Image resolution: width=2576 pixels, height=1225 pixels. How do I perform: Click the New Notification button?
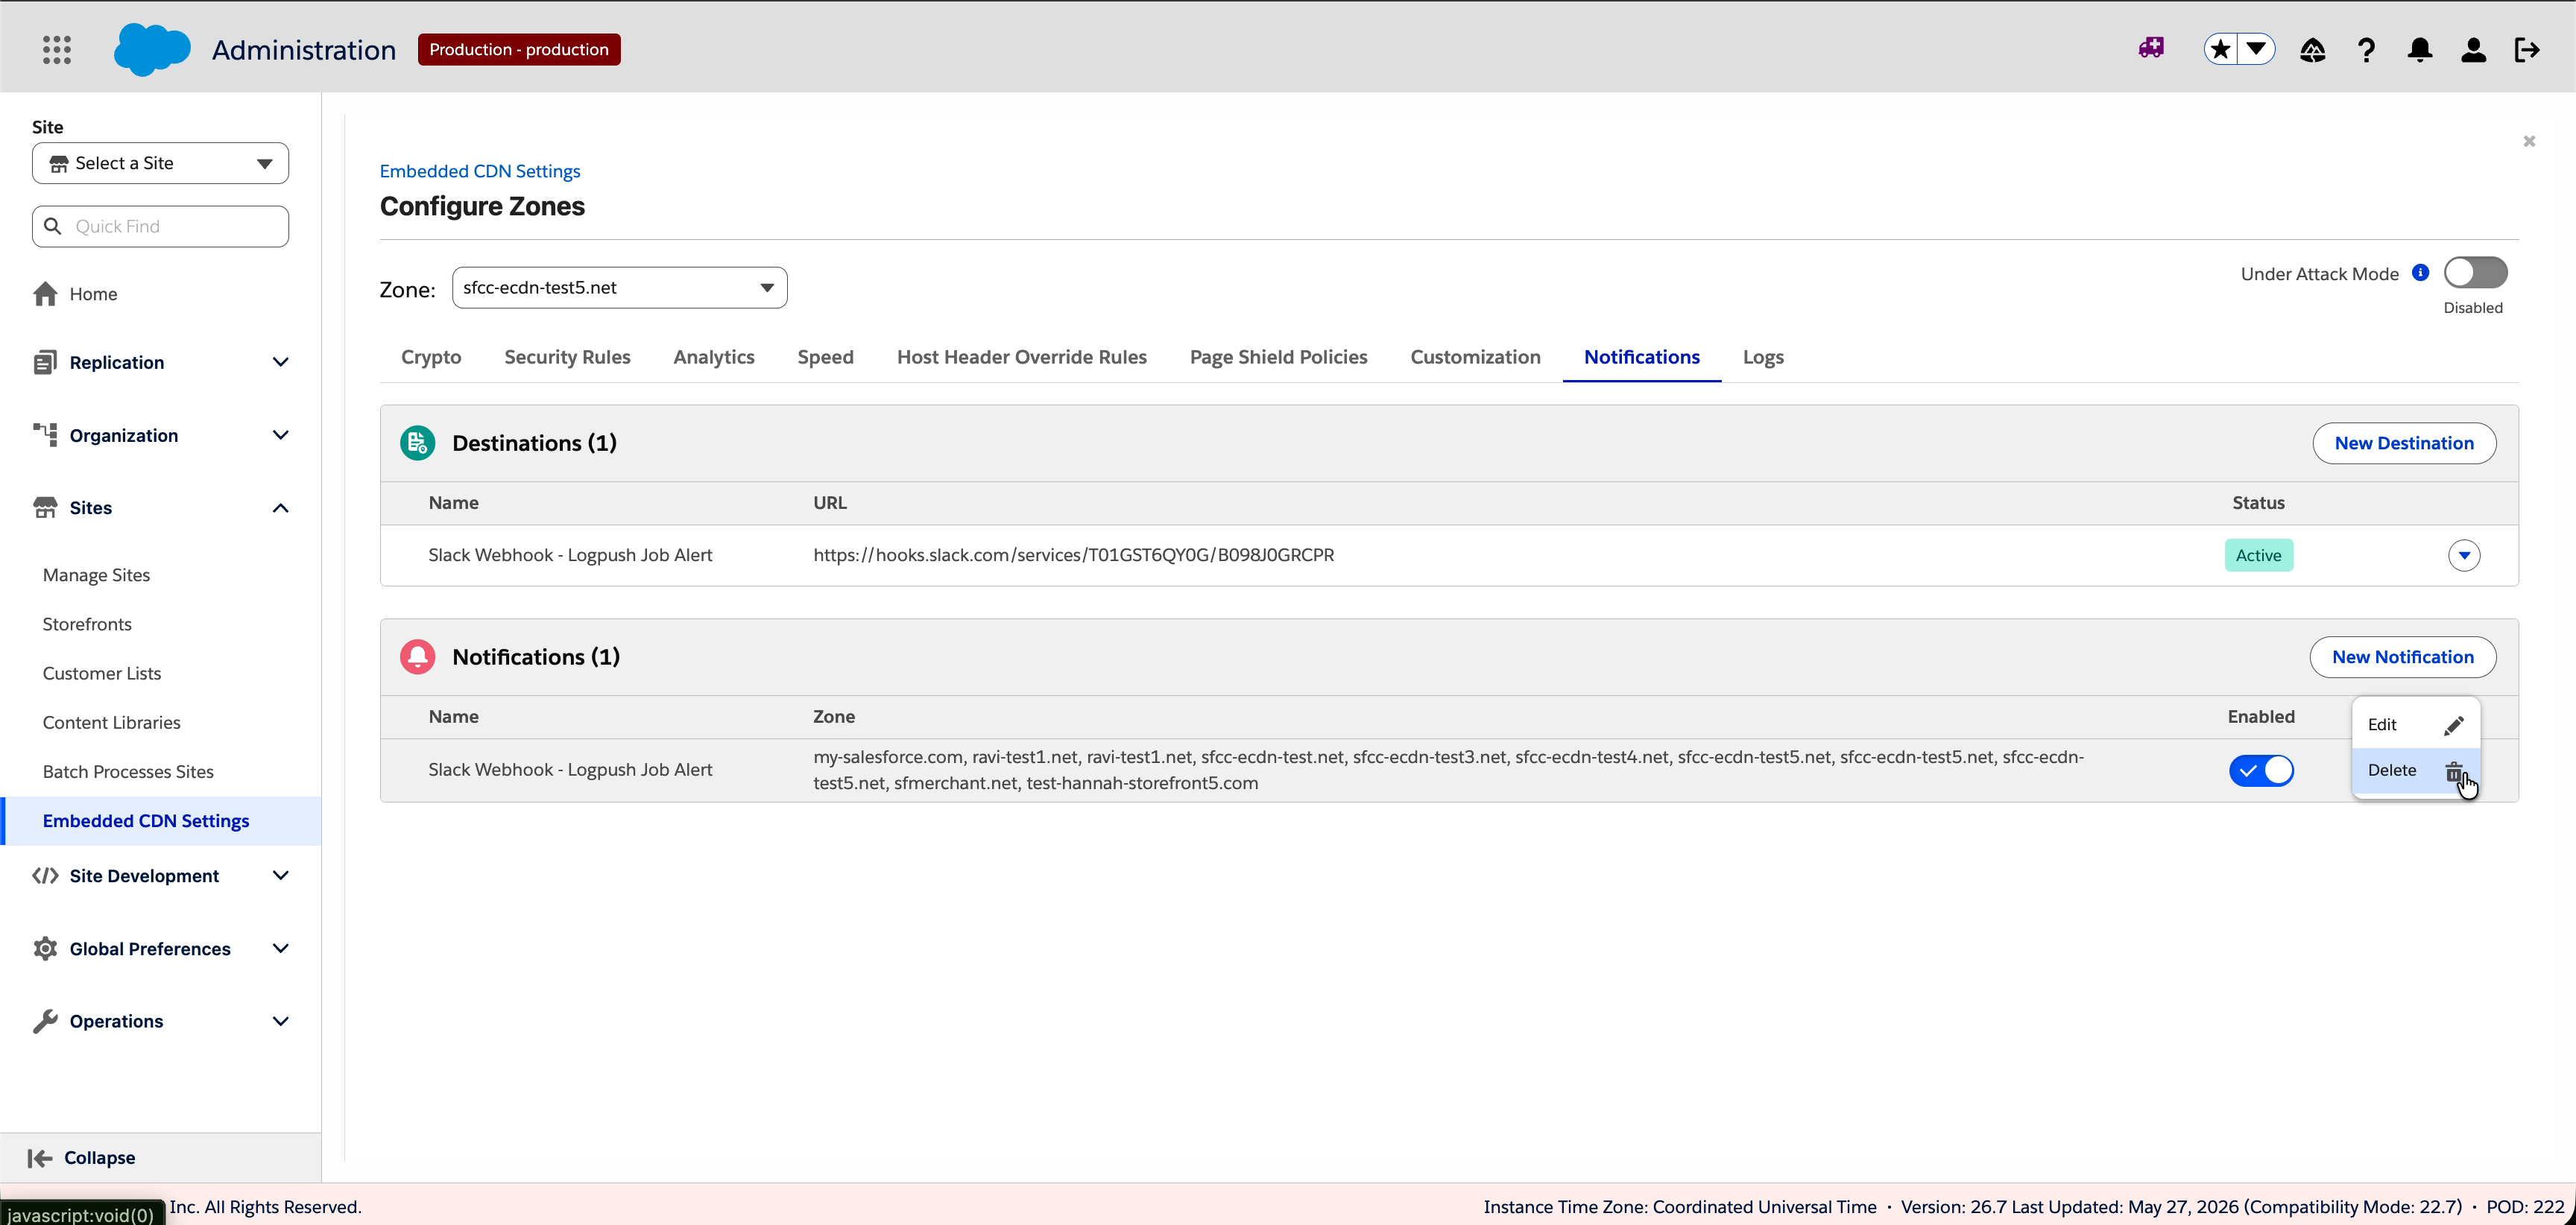(x=2403, y=657)
